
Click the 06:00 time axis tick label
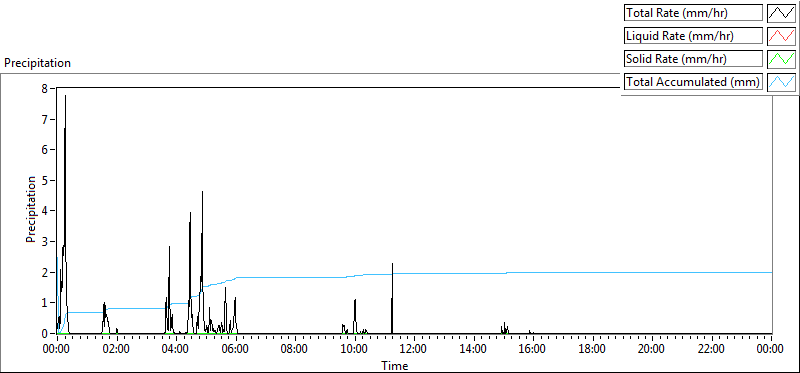click(236, 350)
